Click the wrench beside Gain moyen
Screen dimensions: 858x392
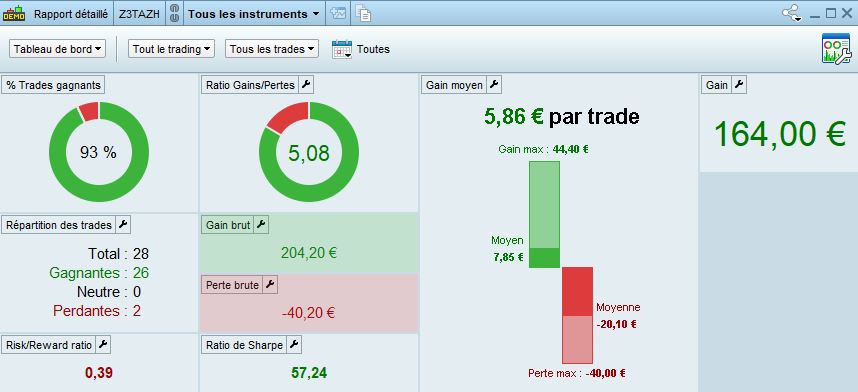pyautogui.click(x=494, y=85)
